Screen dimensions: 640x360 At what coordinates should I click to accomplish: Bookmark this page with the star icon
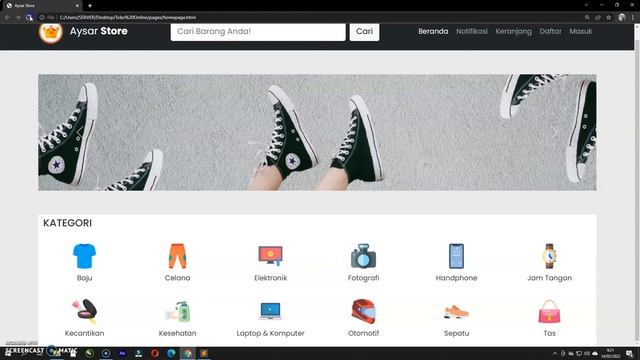tap(609, 18)
